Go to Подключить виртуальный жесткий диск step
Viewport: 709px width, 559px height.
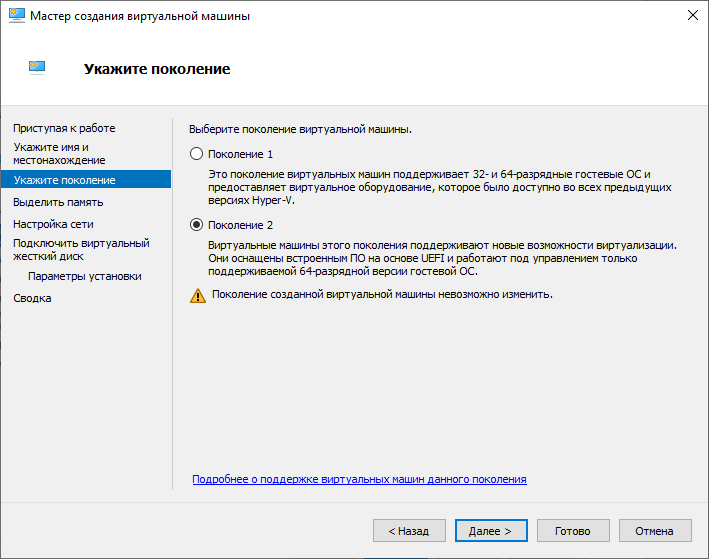click(80, 249)
